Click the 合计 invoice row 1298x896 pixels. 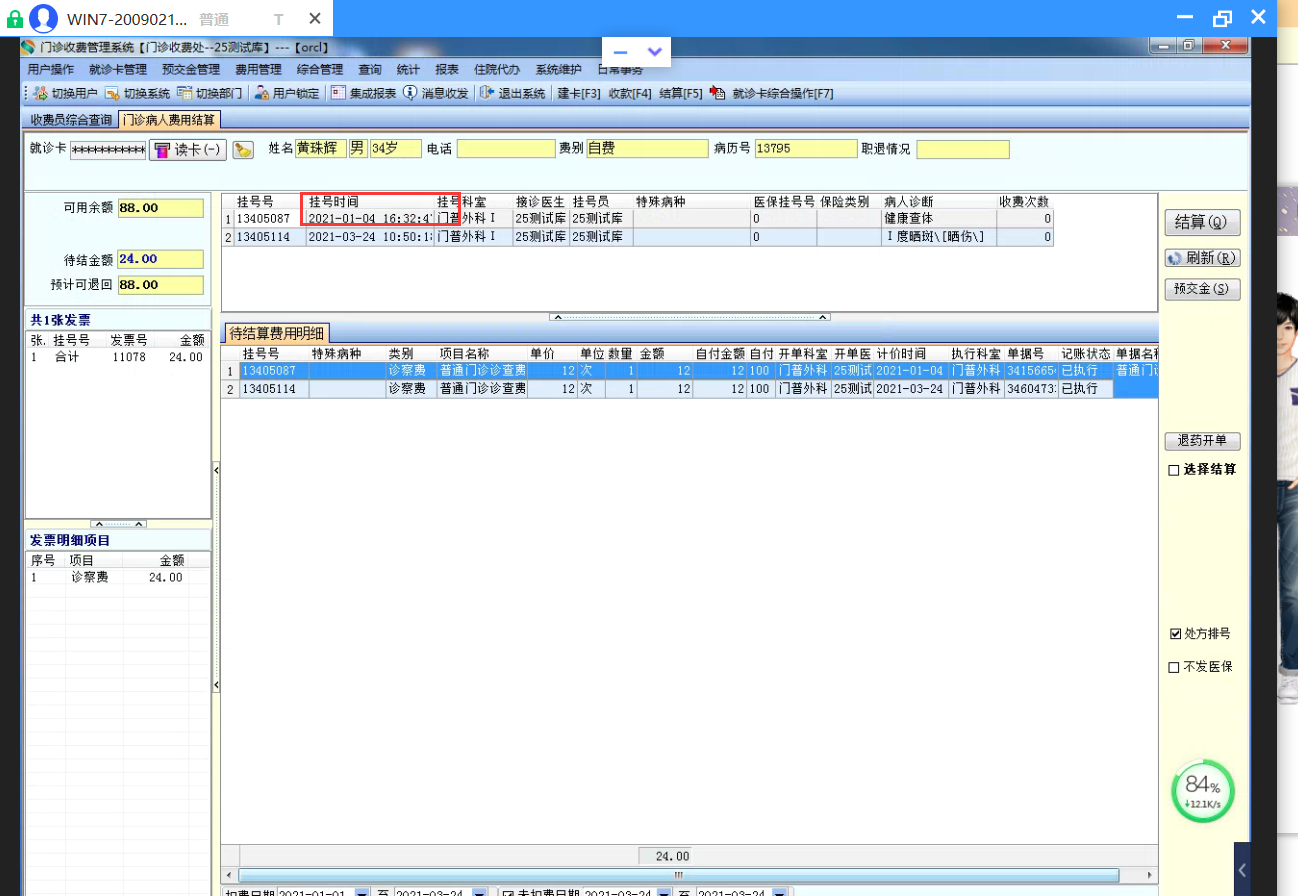116,357
